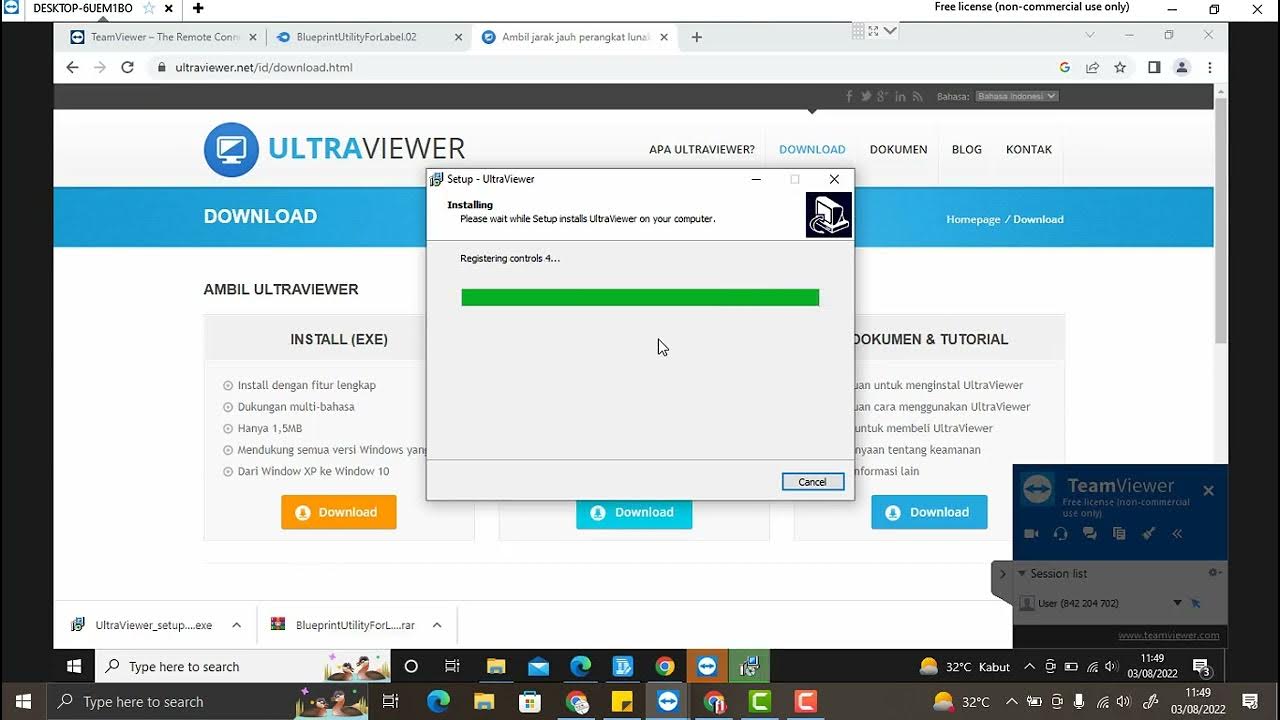Click the TeamViewer panel headset audio icon
The height and width of the screenshot is (720, 1280).
coord(1060,534)
